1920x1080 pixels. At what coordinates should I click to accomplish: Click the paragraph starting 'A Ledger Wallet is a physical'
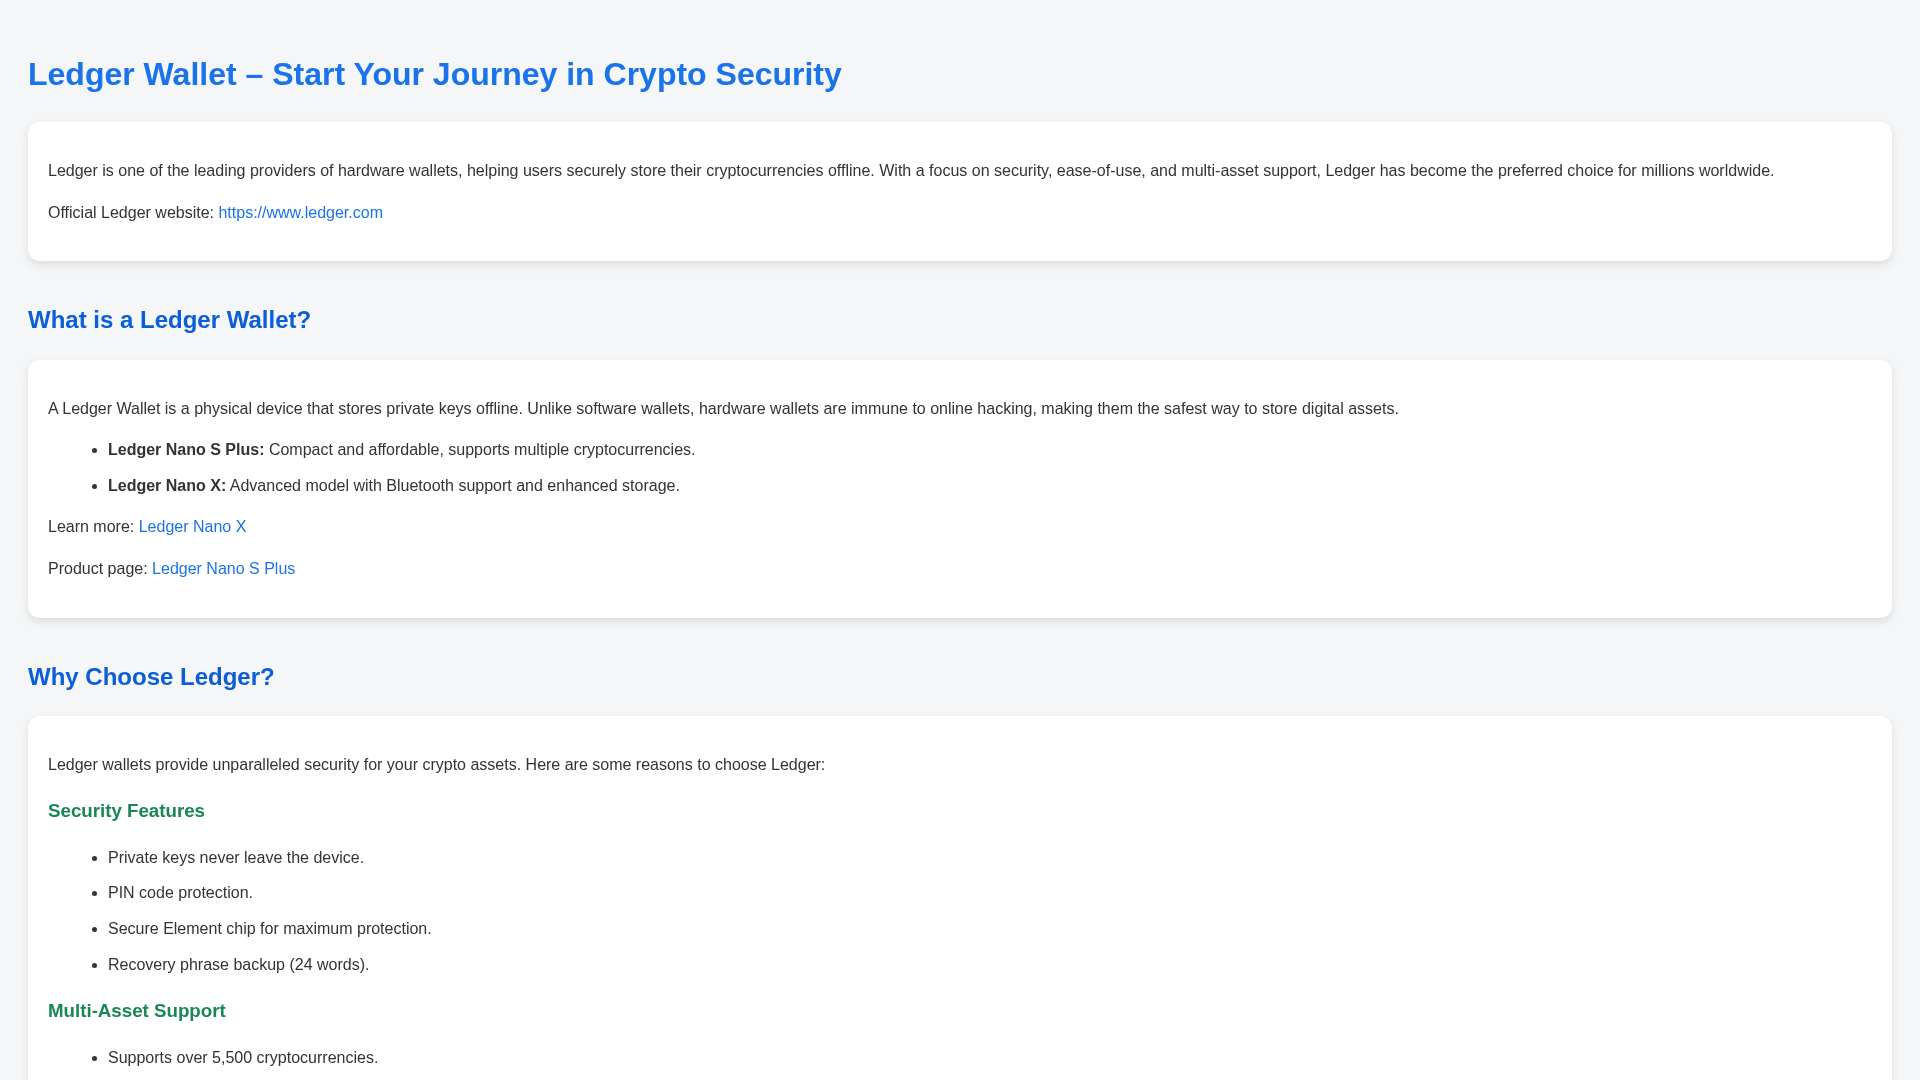pyautogui.click(x=723, y=409)
